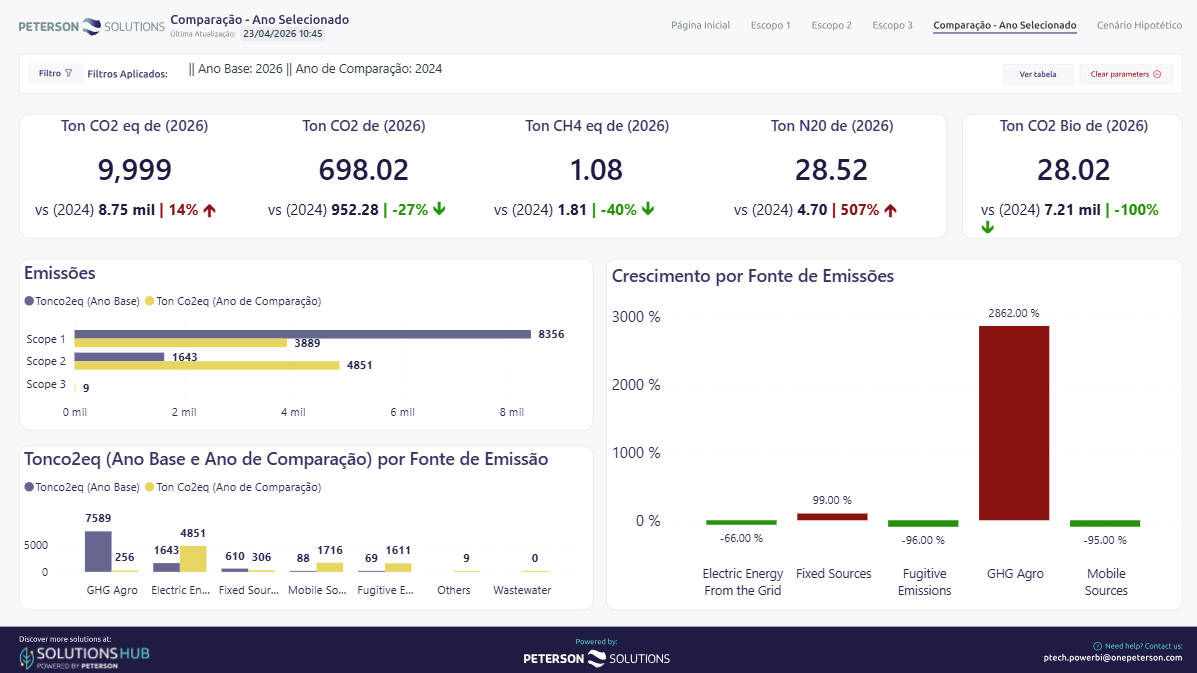Click the footer Peterson Solutions logo
Image resolution: width=1197 pixels, height=673 pixels.
[596, 659]
